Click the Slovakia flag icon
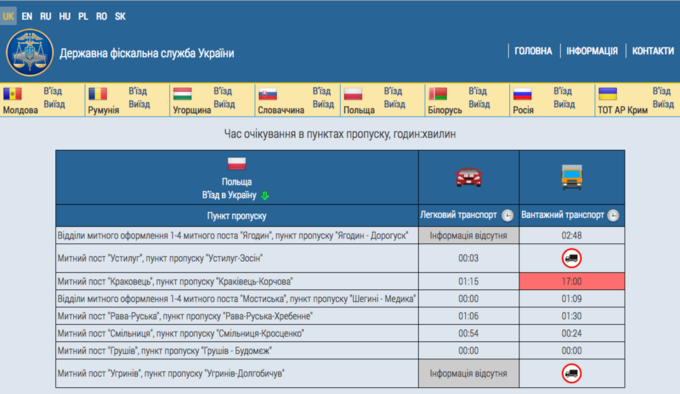 [x=268, y=94]
